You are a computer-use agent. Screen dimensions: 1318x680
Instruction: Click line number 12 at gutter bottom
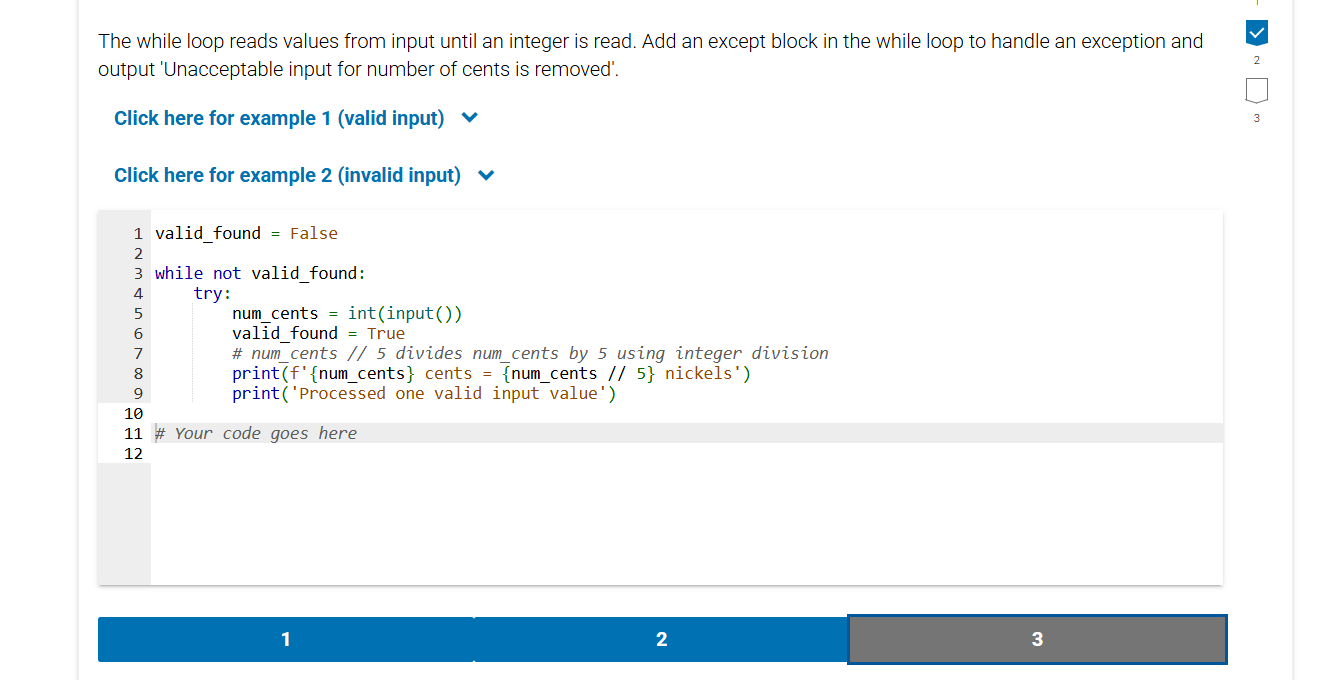[x=131, y=453]
